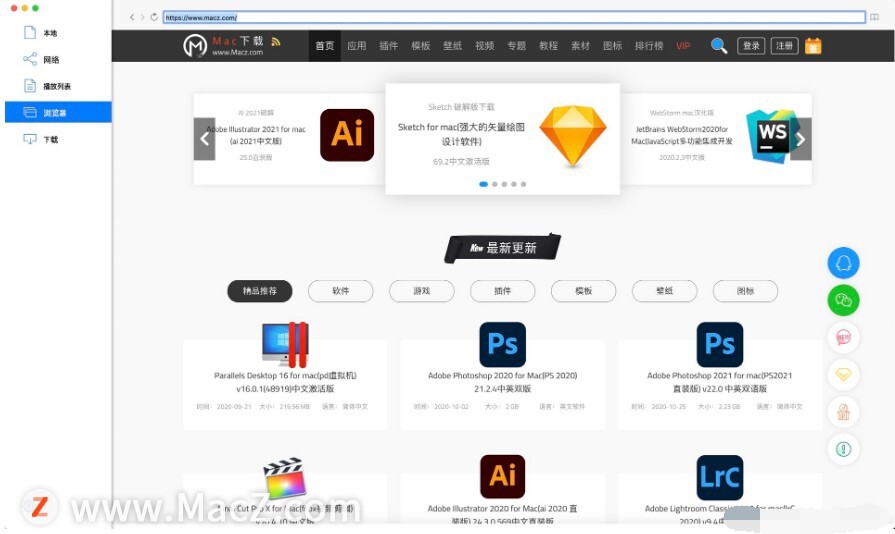Open the 模板 nav menu item
Screen dimensions: 895x534
click(421, 46)
